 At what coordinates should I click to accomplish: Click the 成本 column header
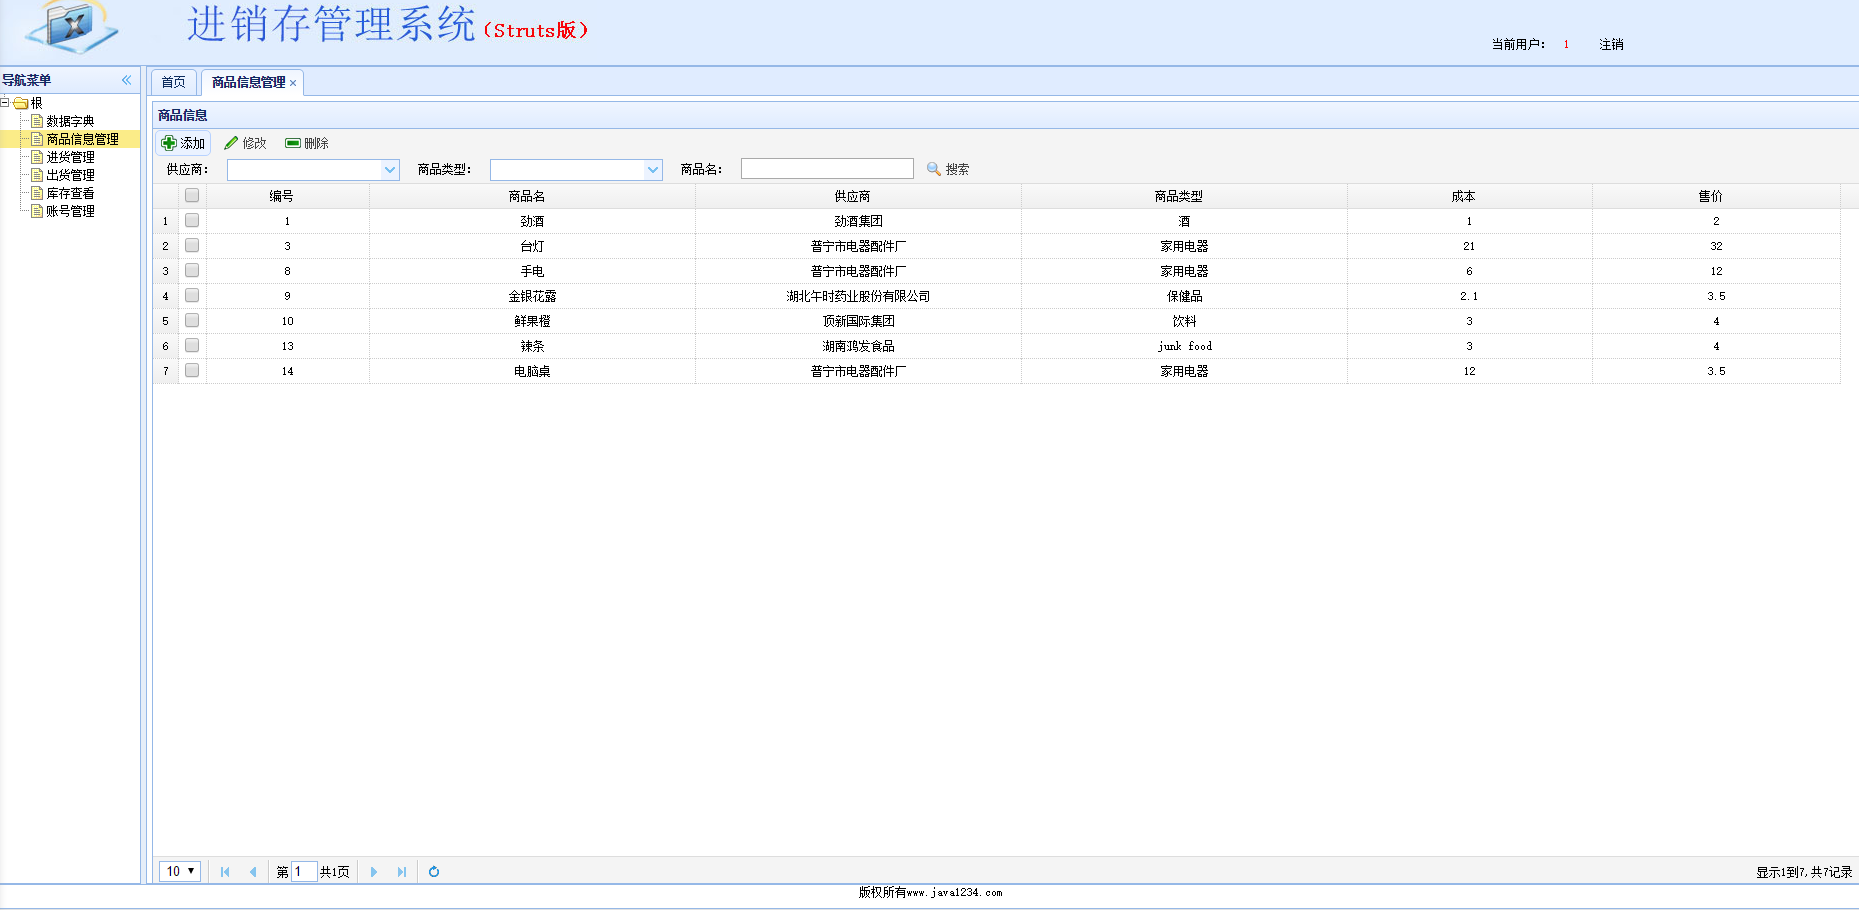tap(1469, 196)
